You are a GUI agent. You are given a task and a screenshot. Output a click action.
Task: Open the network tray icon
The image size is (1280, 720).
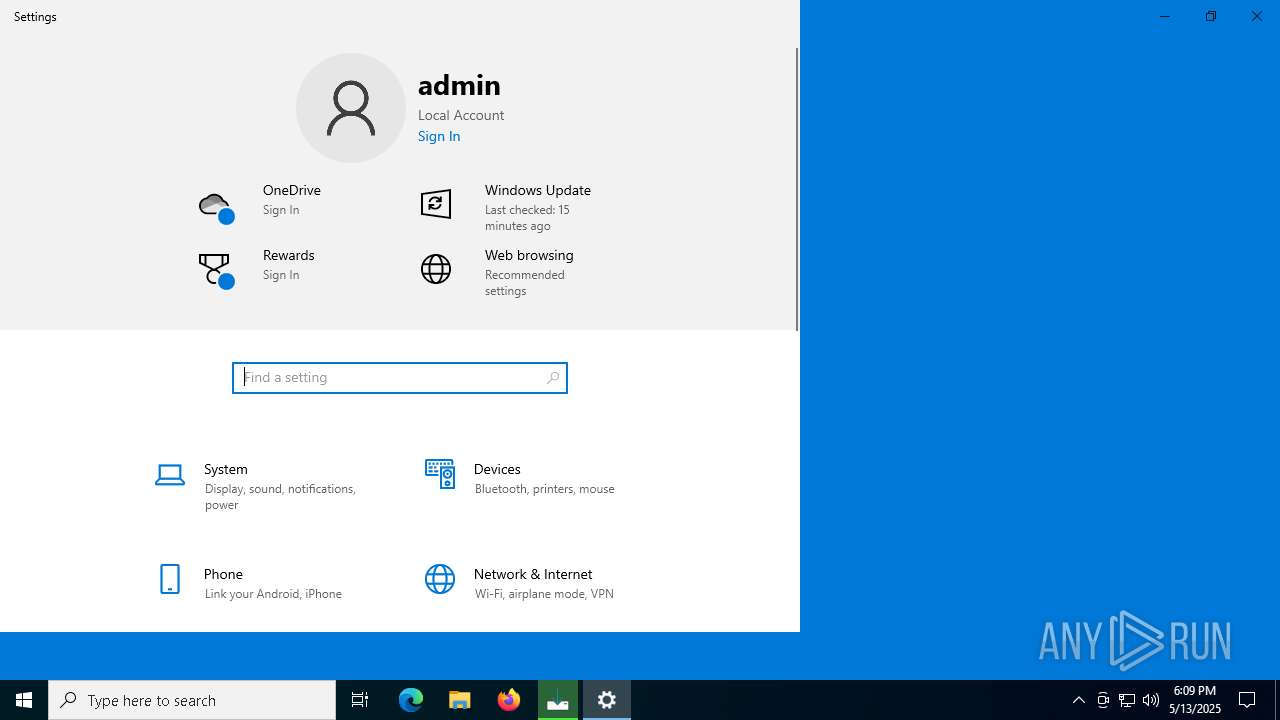coord(1127,700)
